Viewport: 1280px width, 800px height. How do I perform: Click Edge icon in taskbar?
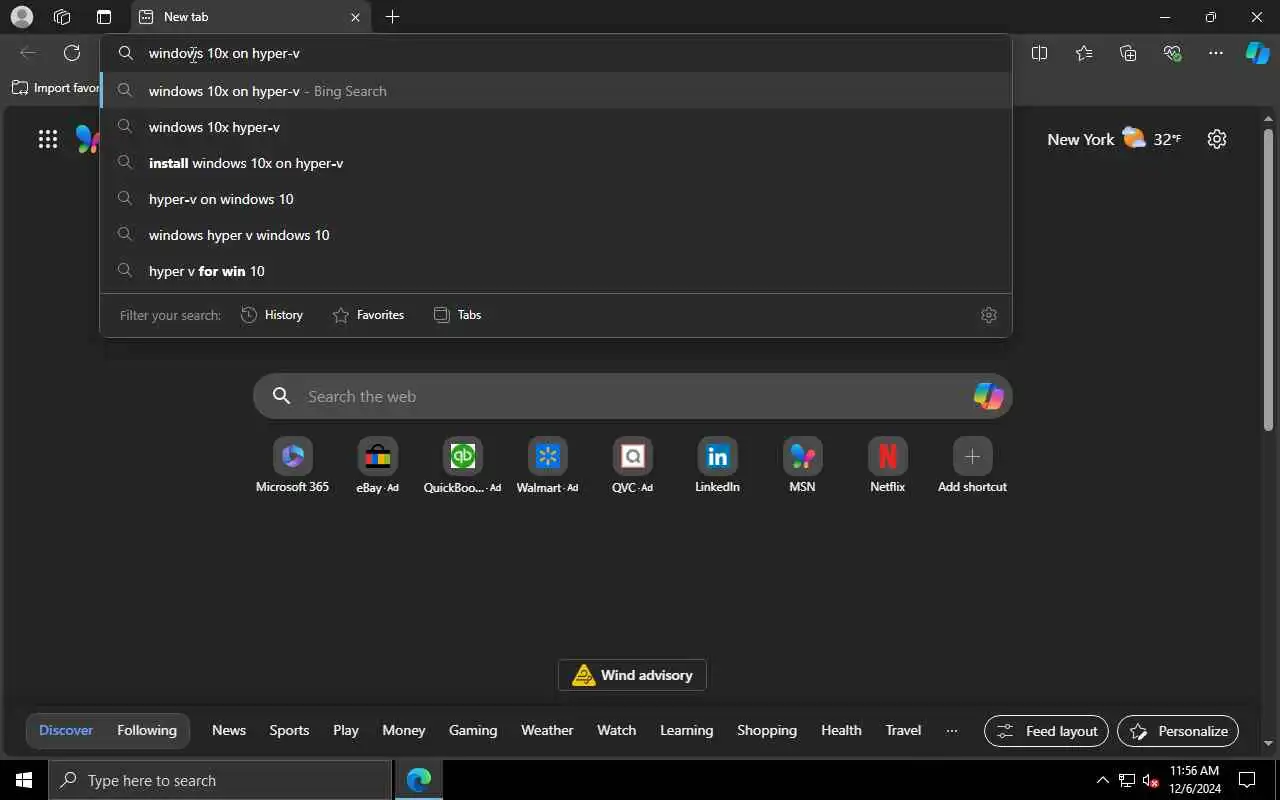coord(419,780)
